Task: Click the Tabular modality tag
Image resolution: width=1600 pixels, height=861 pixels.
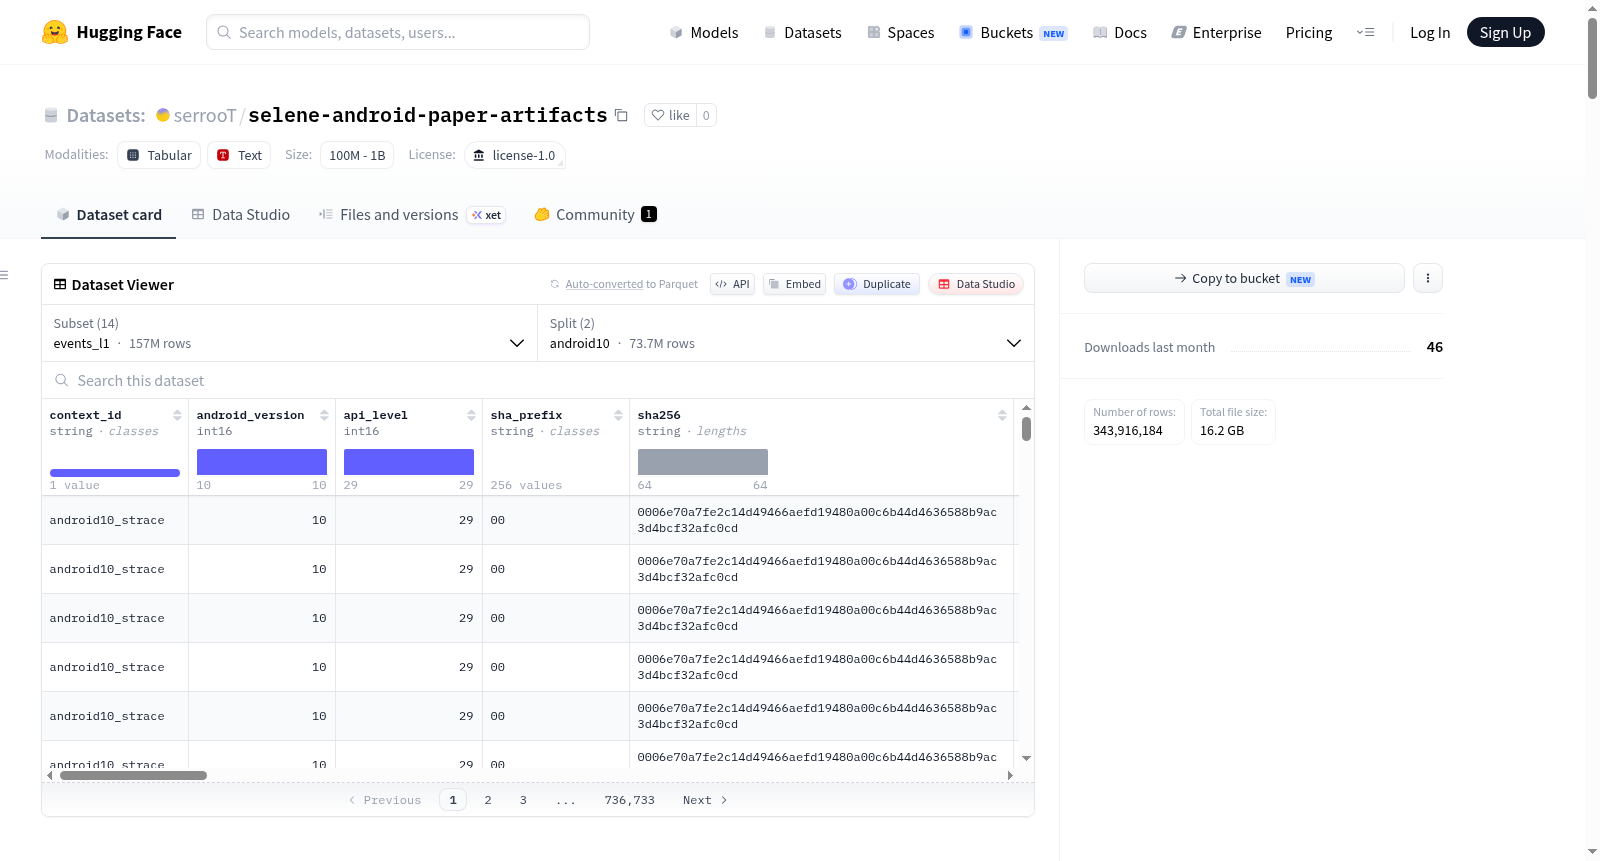Action: 159,155
